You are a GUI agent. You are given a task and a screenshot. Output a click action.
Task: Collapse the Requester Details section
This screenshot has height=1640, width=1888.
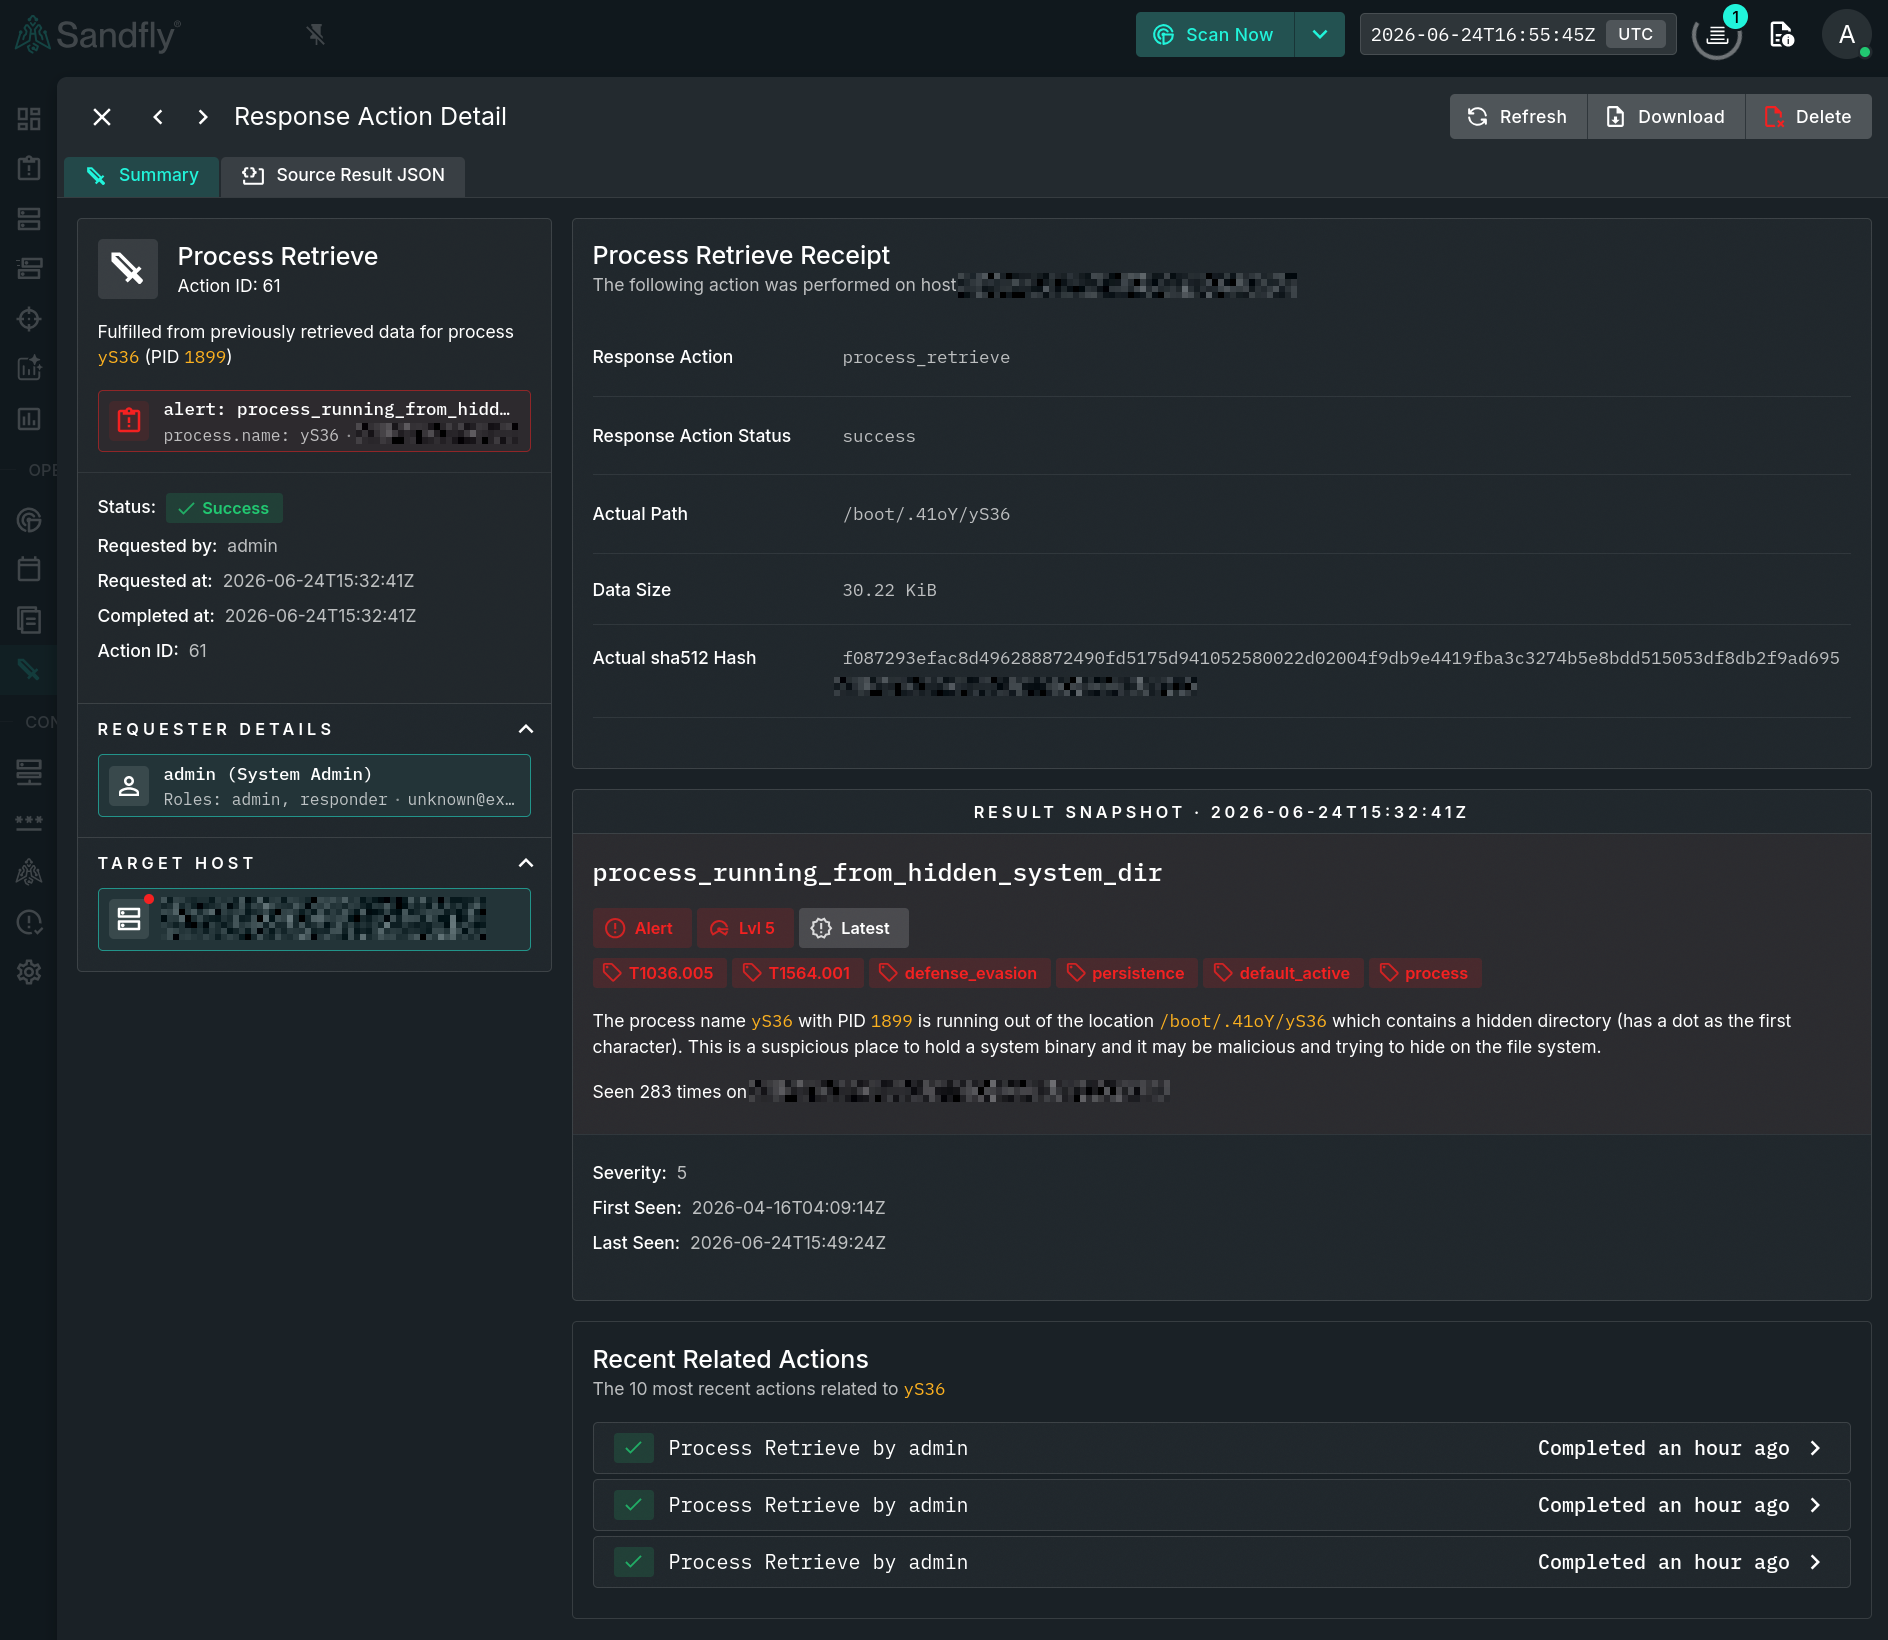pos(526,729)
